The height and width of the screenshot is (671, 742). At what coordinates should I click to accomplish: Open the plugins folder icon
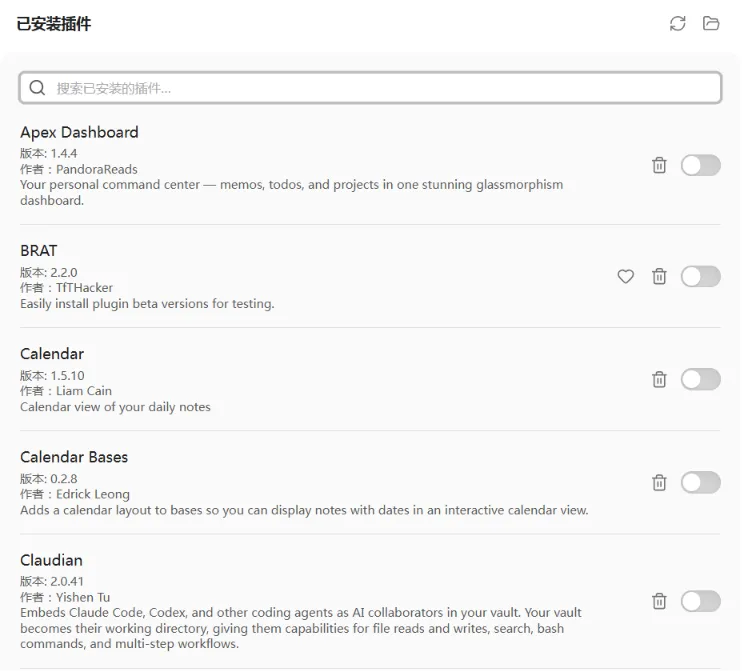pyautogui.click(x=711, y=23)
